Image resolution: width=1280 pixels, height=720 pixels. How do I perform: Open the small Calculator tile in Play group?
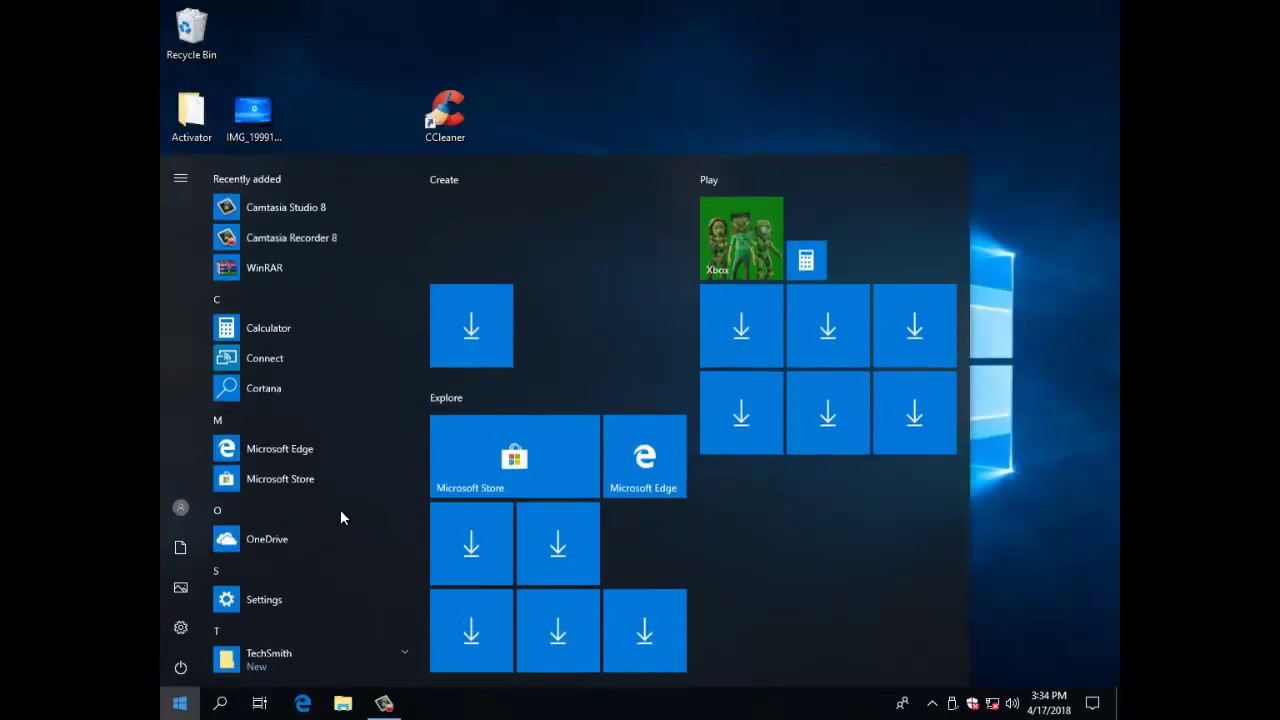click(806, 261)
